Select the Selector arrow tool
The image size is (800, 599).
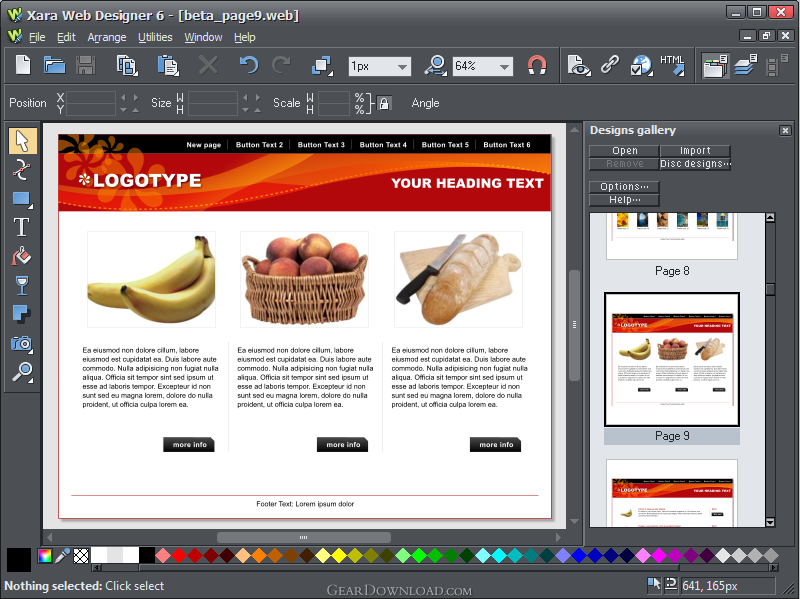coord(22,141)
